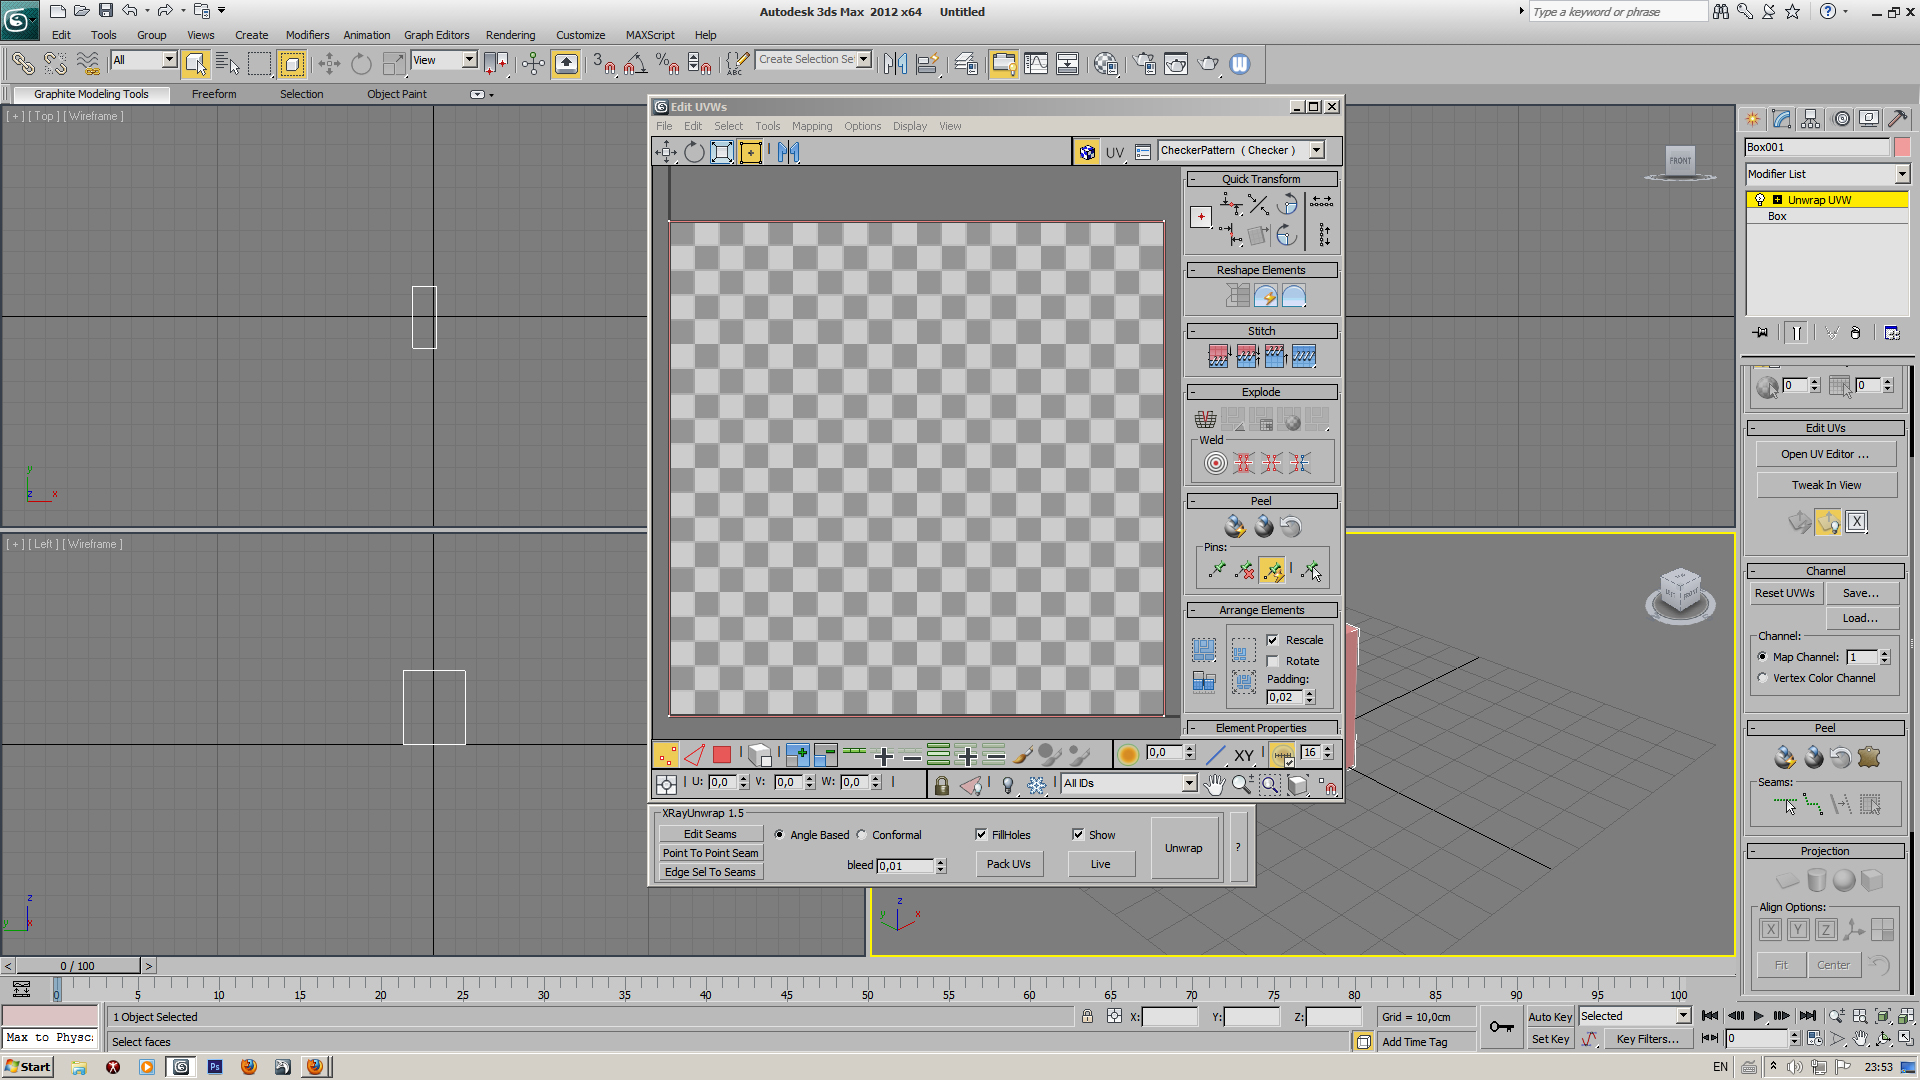1920x1080 pixels.
Task: Click the Reset UVWs button
Action: click(x=1784, y=593)
